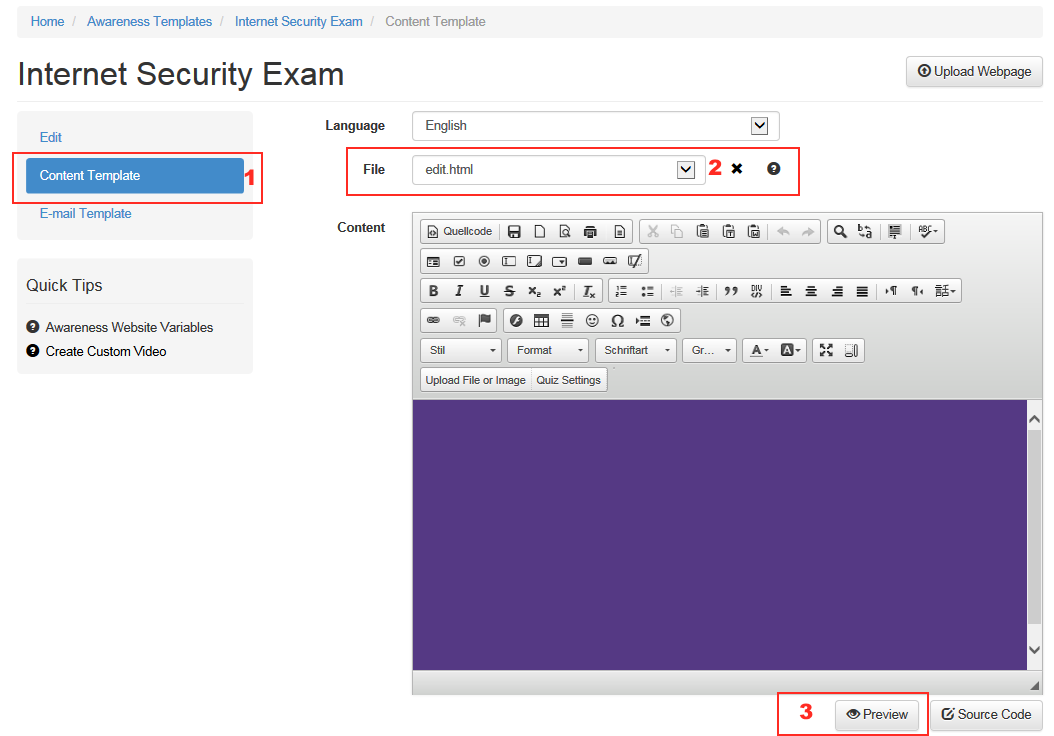Open the Format dropdown
Screen dimensions: 1054x736
tap(548, 350)
